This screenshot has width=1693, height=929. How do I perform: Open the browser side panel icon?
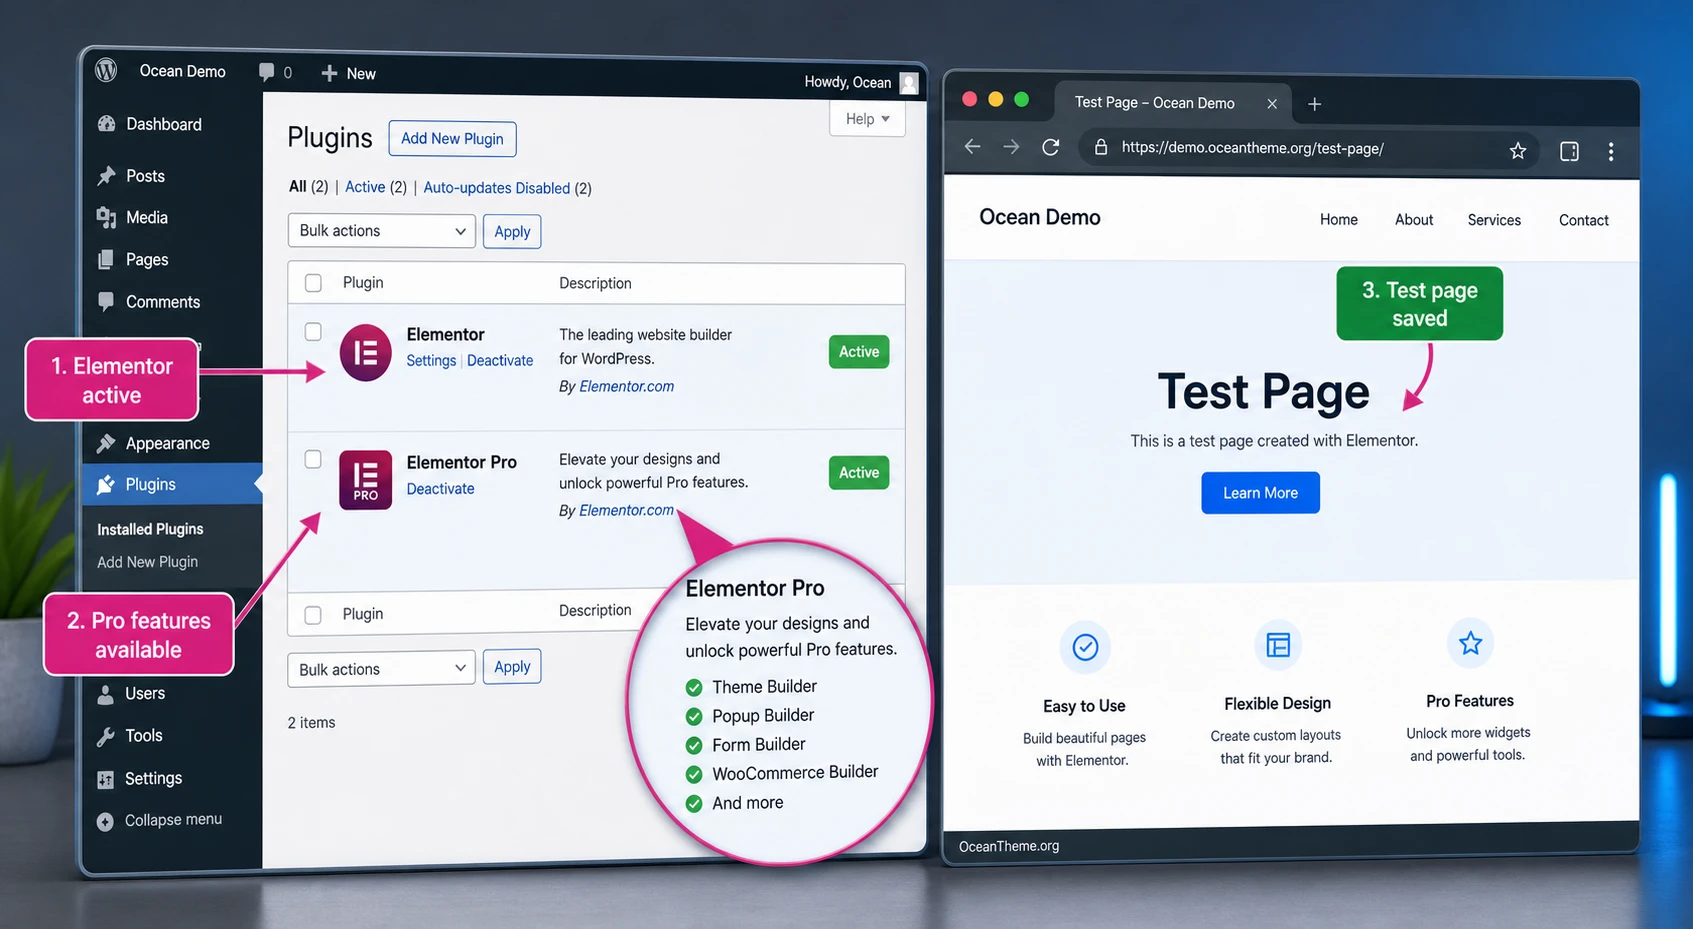coord(1569,151)
